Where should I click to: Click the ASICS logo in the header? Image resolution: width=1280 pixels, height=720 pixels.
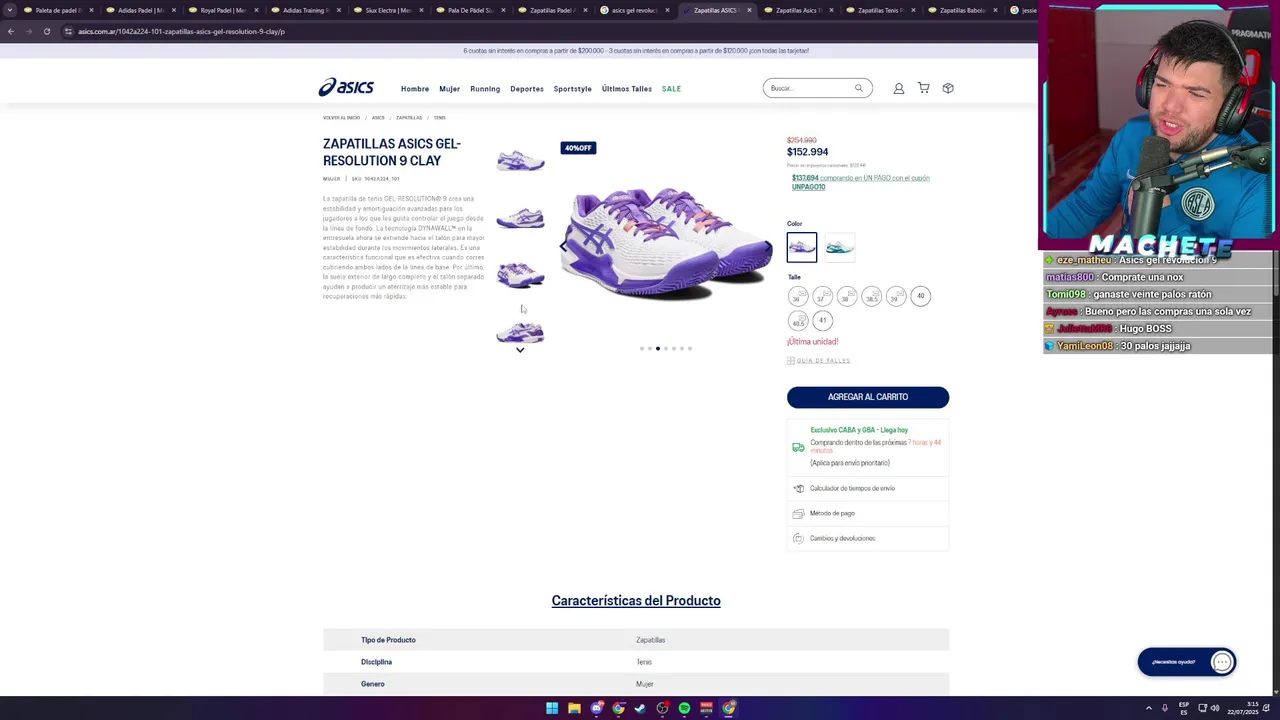pos(346,88)
